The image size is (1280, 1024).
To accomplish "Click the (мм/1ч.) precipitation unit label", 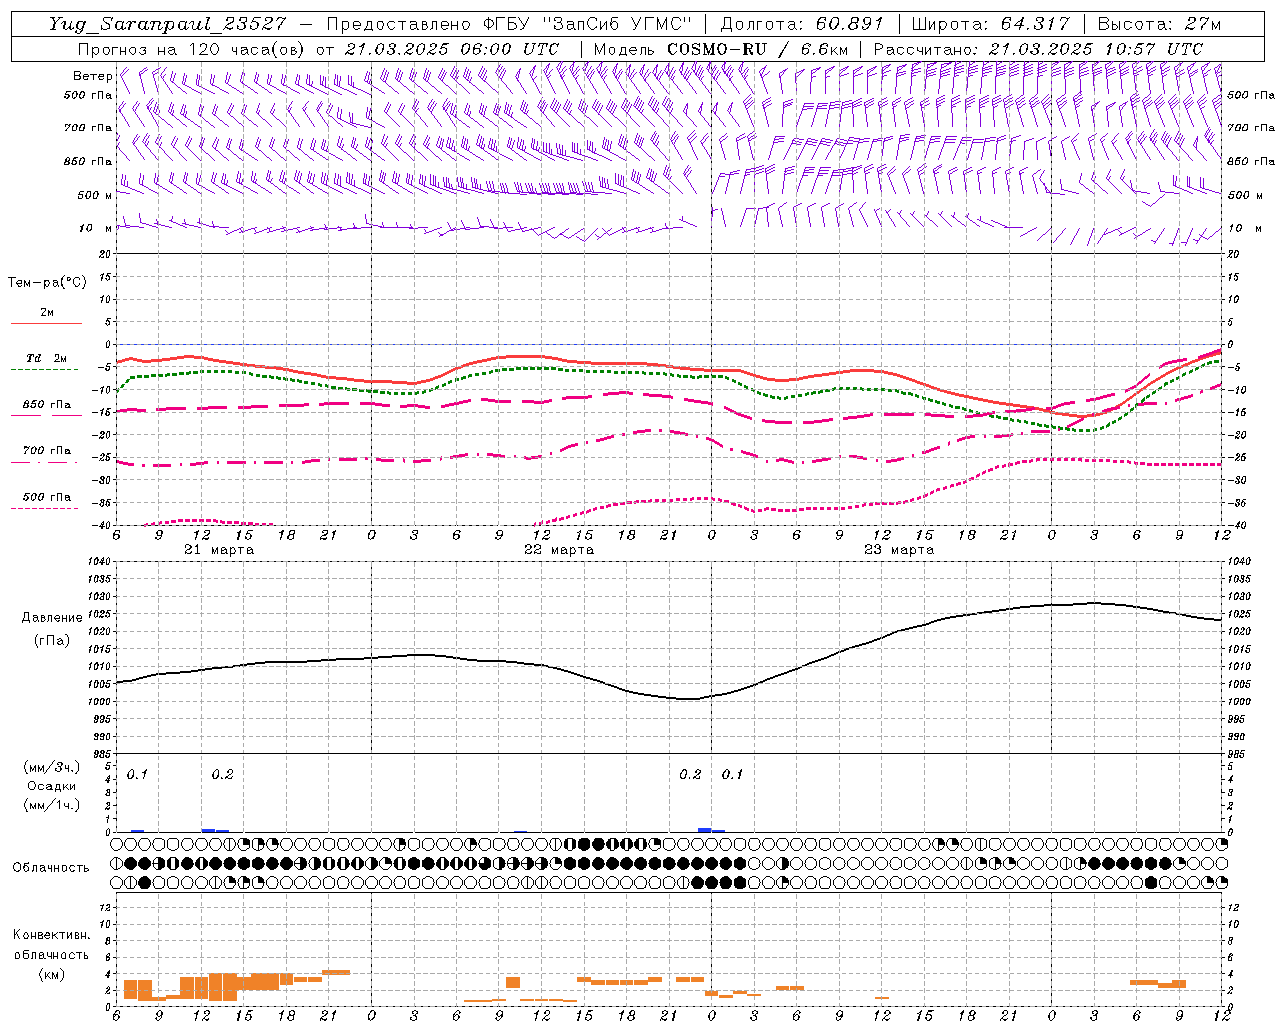I will [x=52, y=805].
